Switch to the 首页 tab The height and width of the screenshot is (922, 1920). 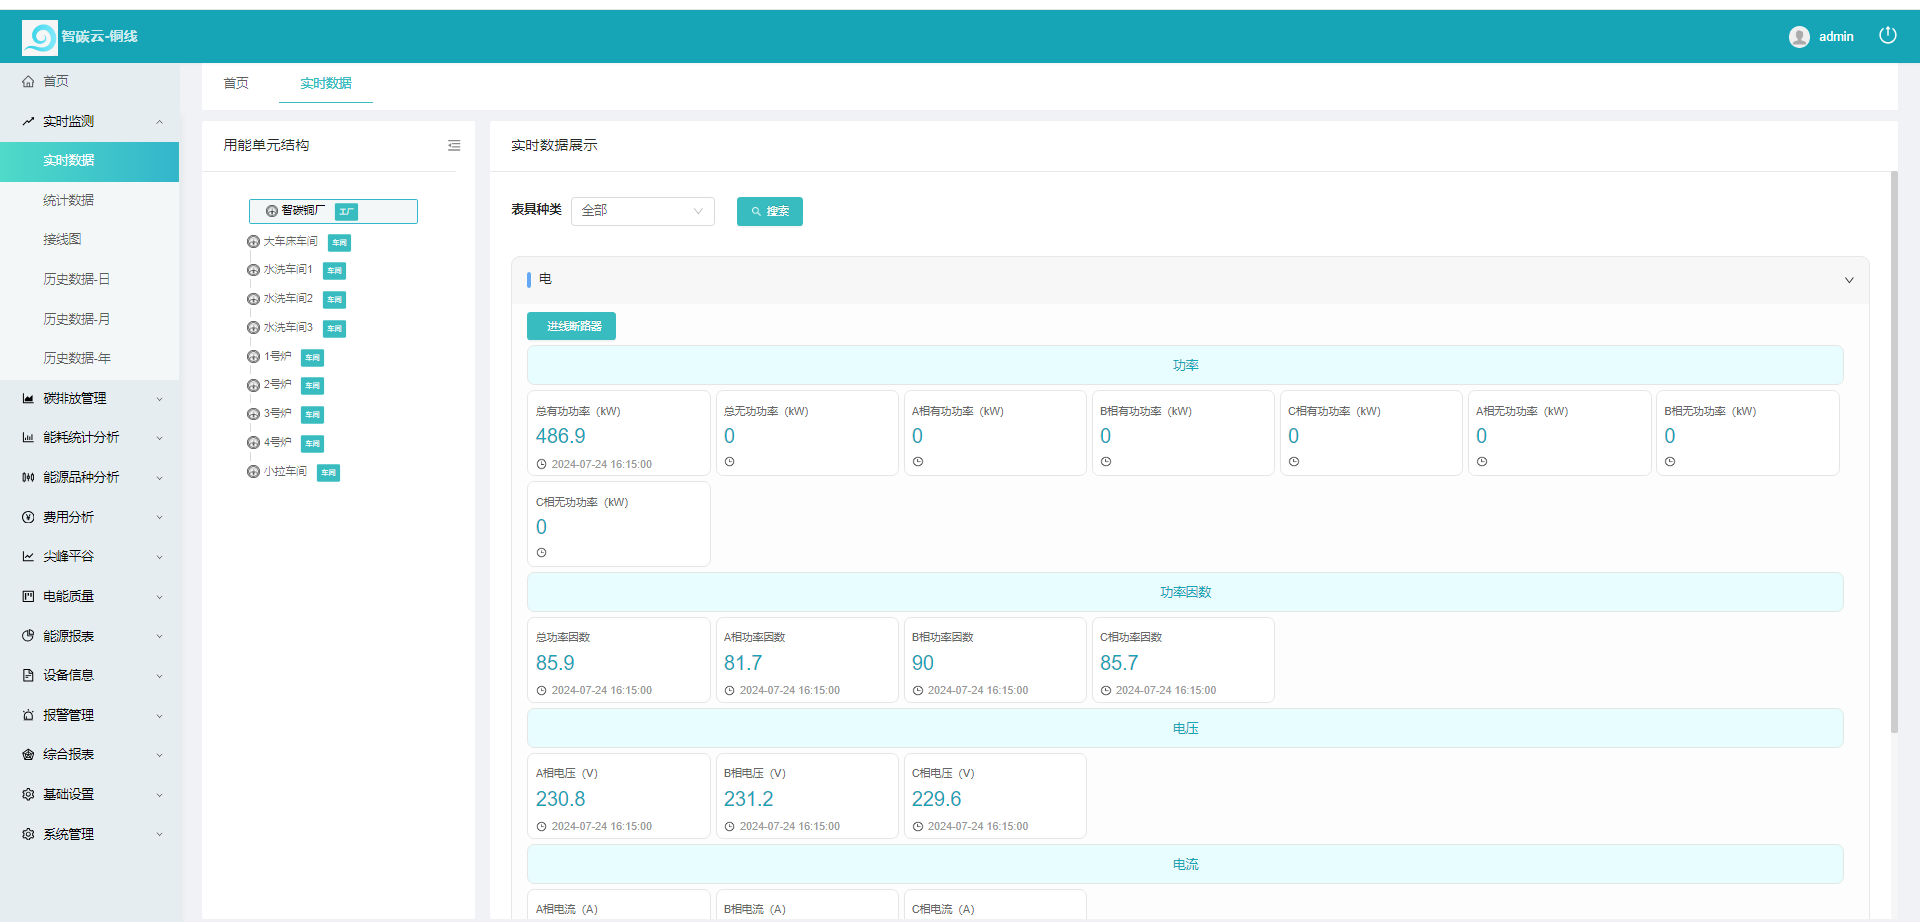236,84
